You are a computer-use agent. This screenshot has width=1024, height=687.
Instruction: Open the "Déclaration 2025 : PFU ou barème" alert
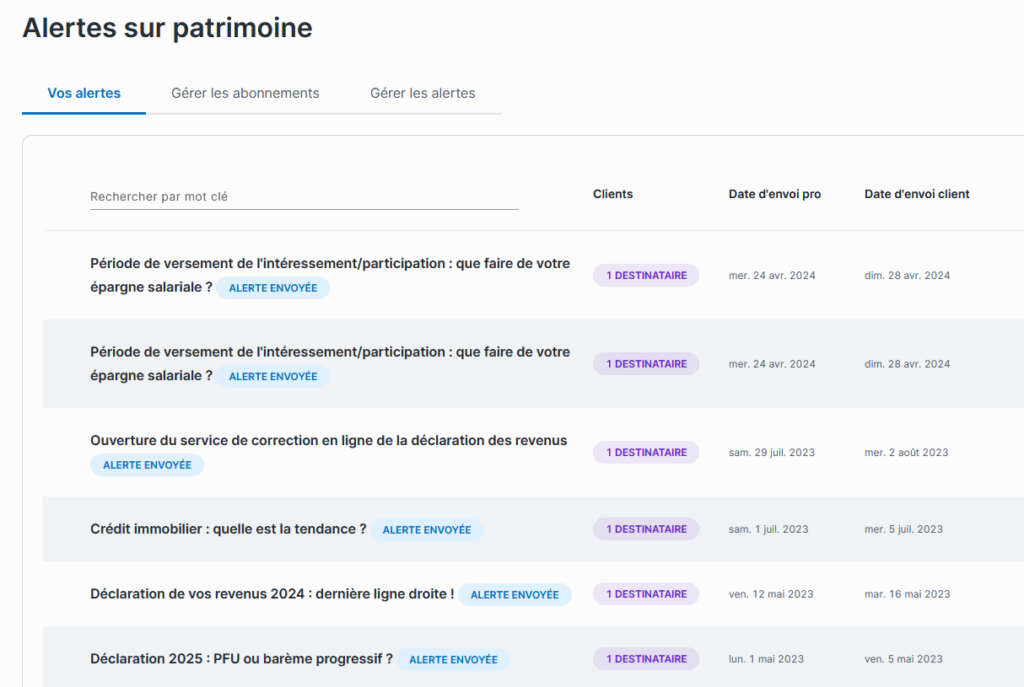click(x=241, y=659)
